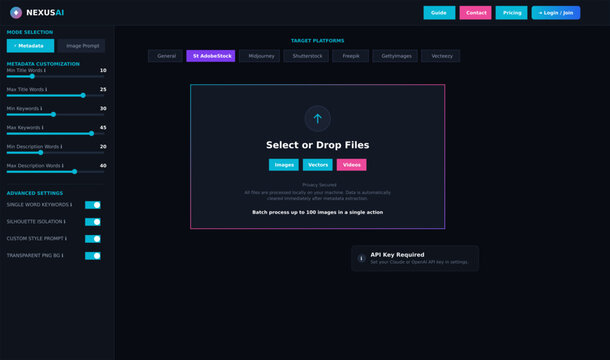Click the Max Title Words slider handle
This screenshot has width=610, height=360.
click(83, 95)
